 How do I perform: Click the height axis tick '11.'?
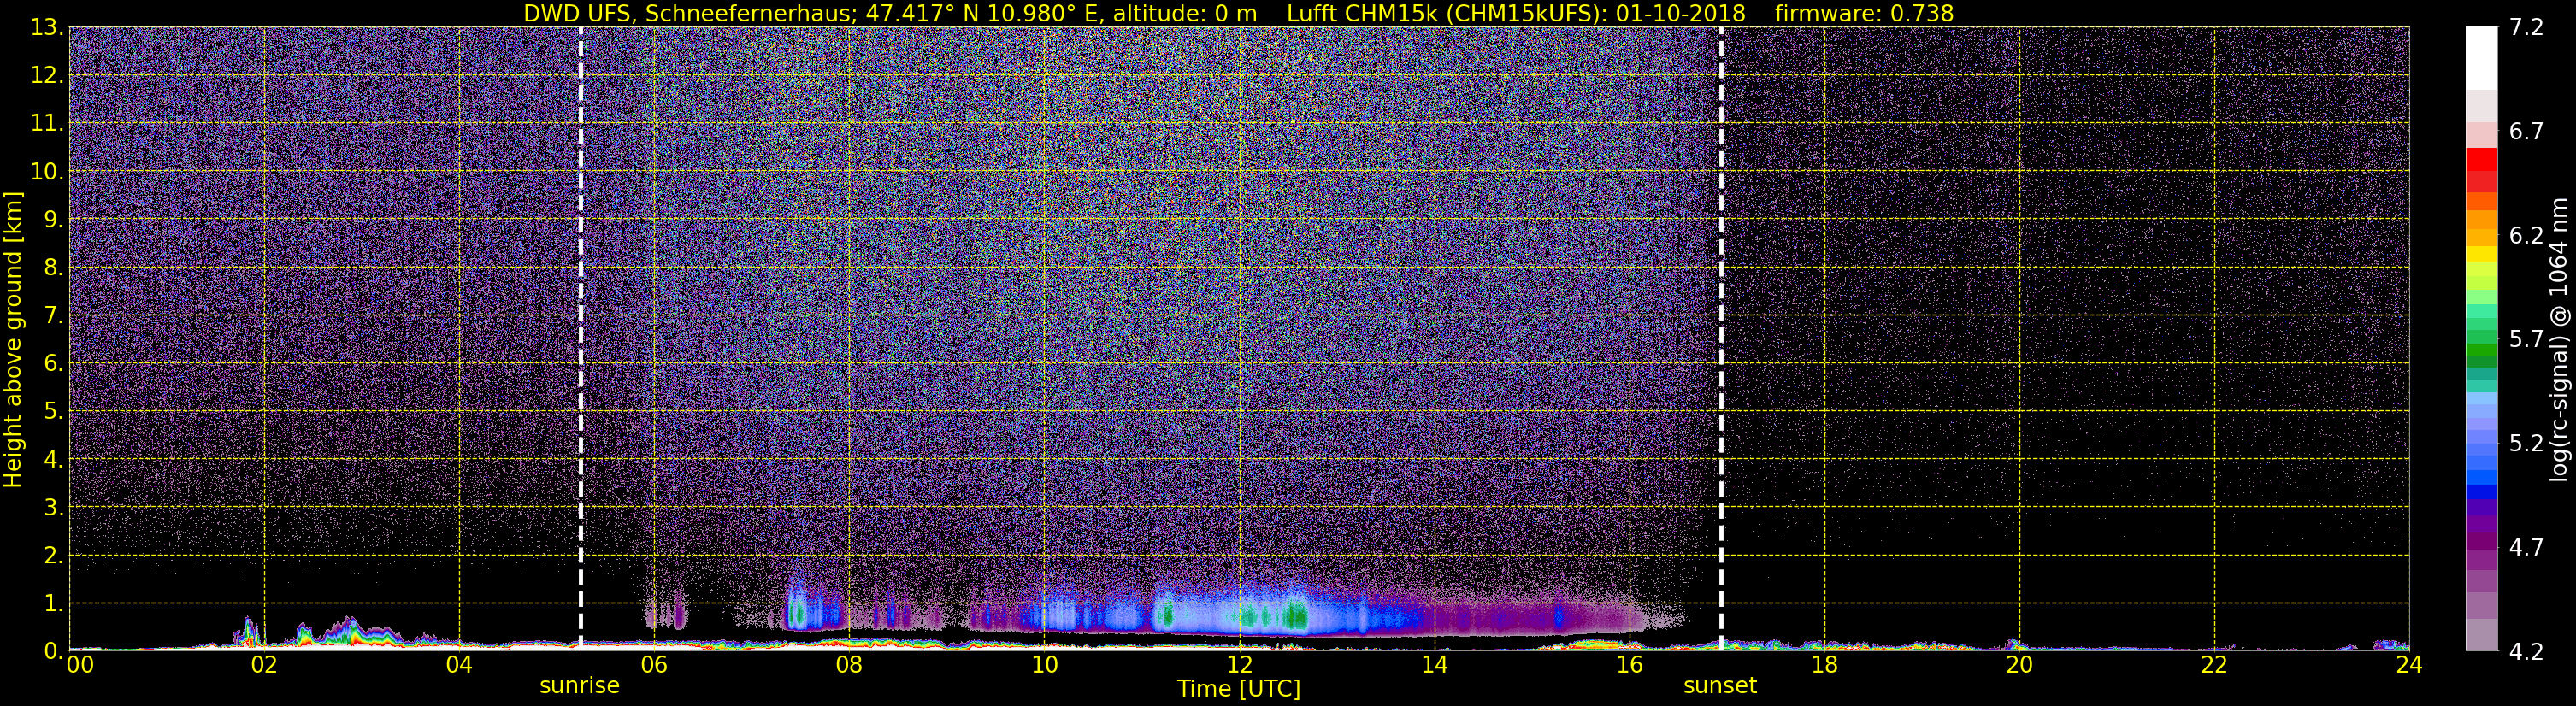pos(47,123)
